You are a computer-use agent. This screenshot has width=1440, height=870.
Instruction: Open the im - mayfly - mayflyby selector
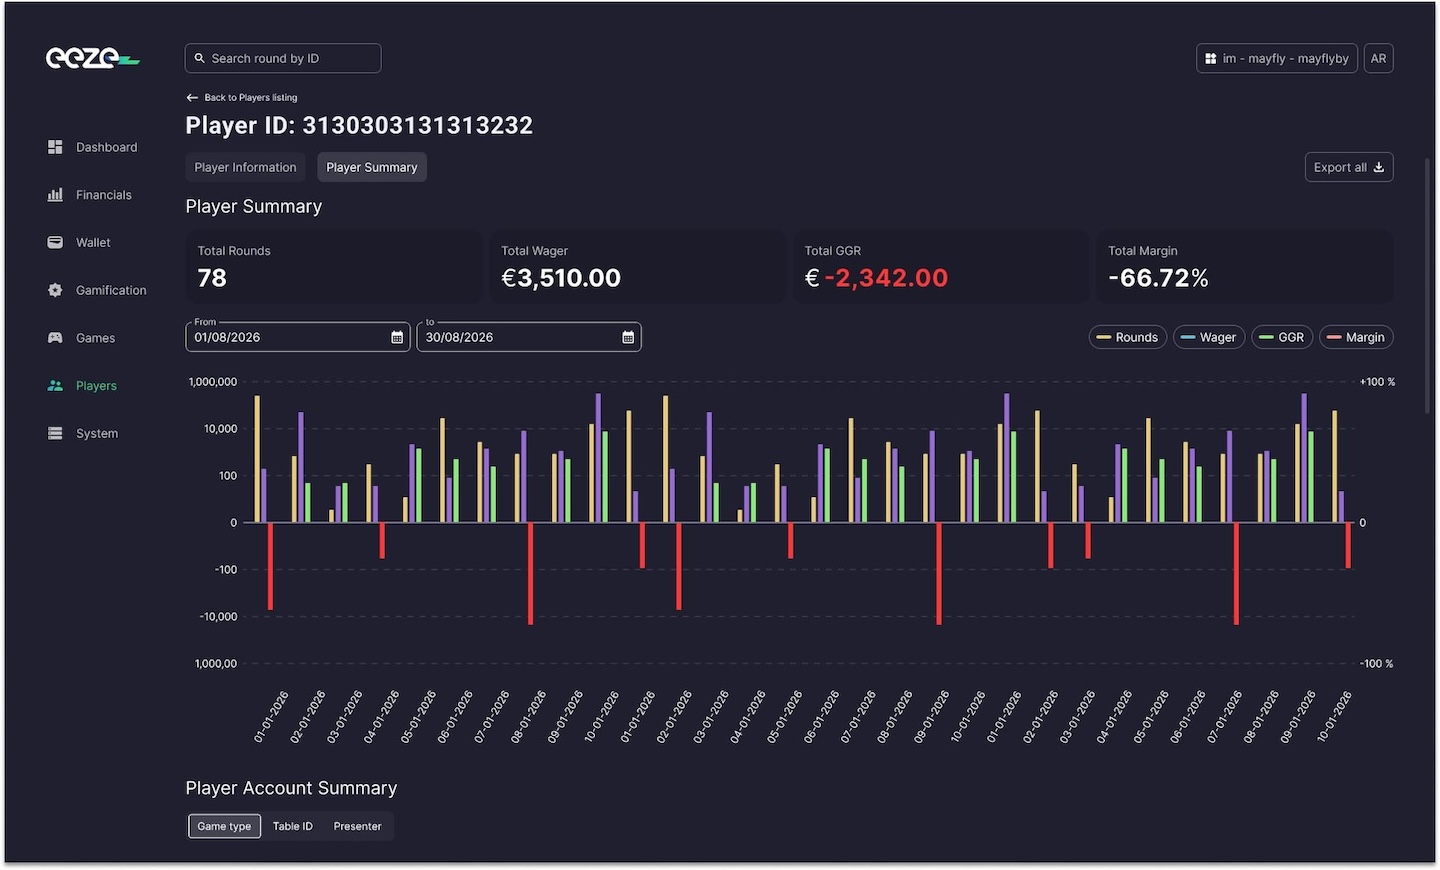tap(1277, 58)
